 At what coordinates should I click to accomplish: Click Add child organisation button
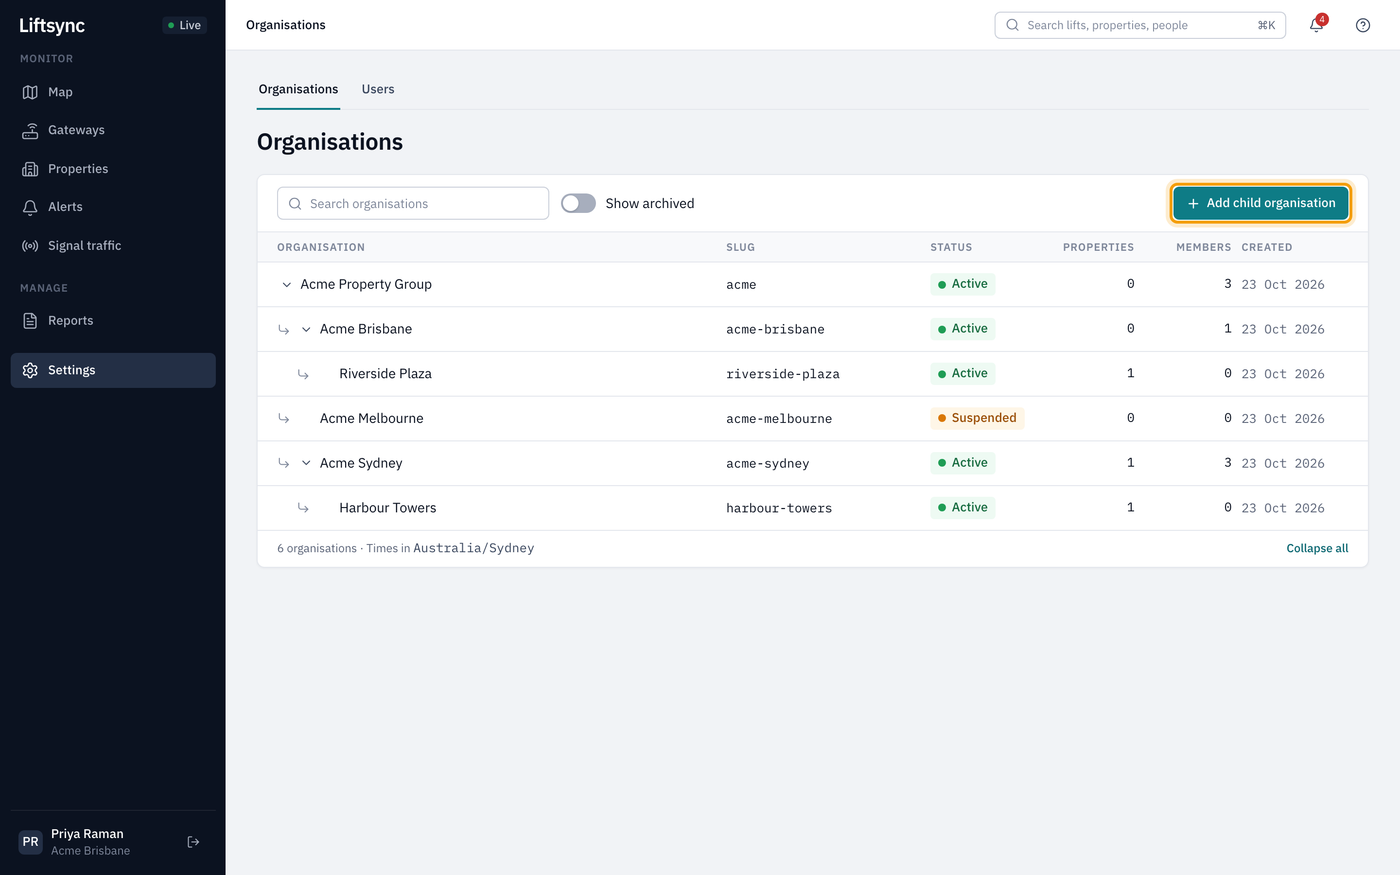point(1261,203)
